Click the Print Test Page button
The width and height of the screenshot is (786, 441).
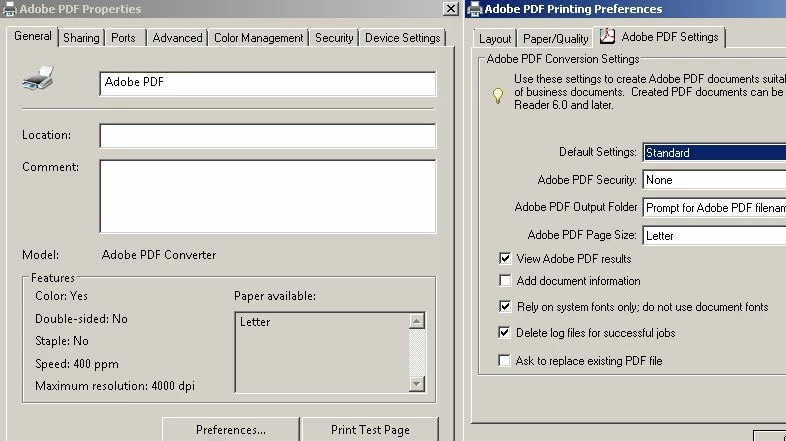pos(370,429)
